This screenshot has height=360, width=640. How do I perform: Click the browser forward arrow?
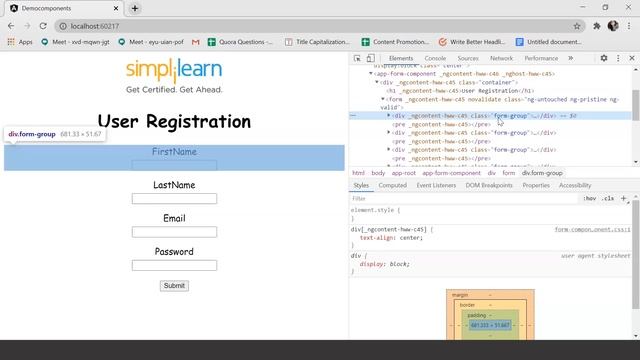[27, 26]
